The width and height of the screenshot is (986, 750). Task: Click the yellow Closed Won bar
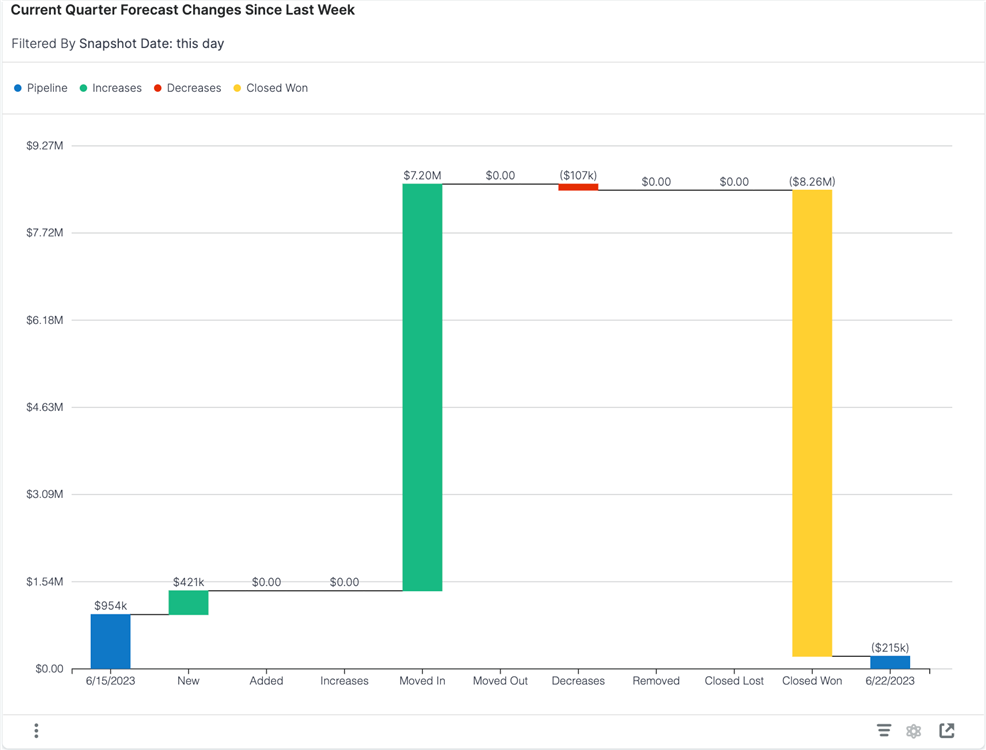tap(812, 422)
